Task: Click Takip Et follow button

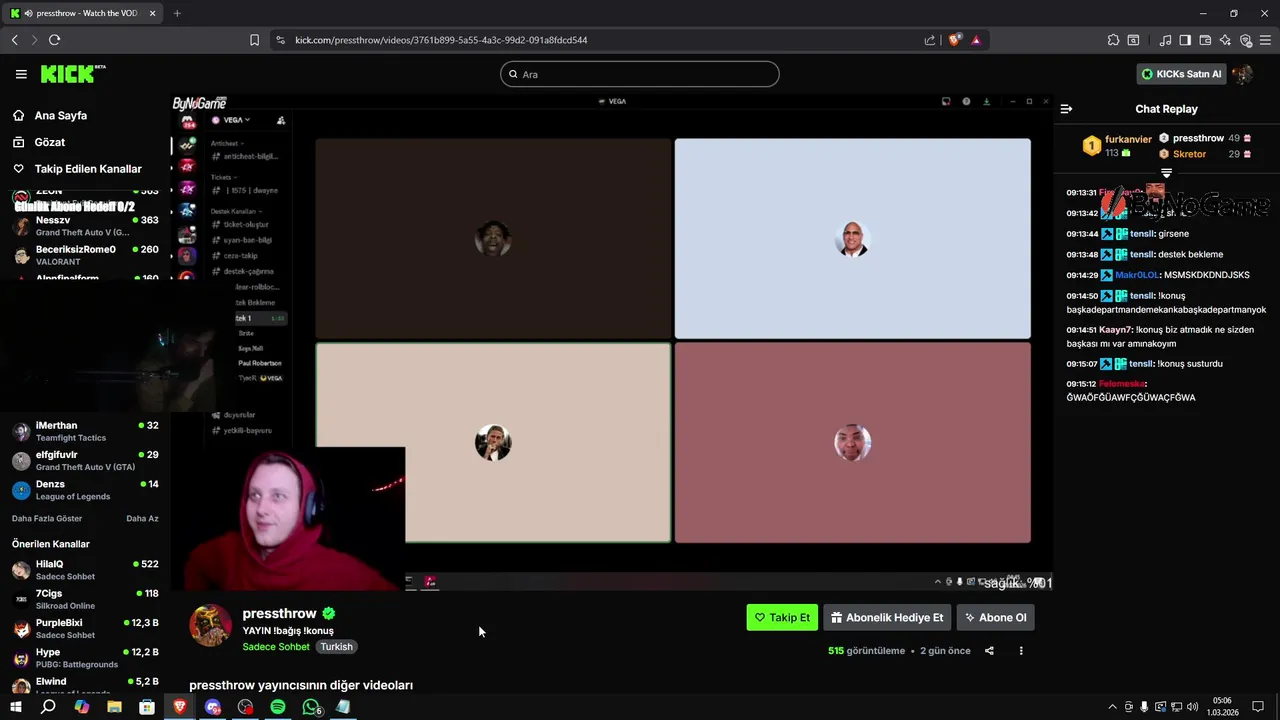Action: point(782,618)
